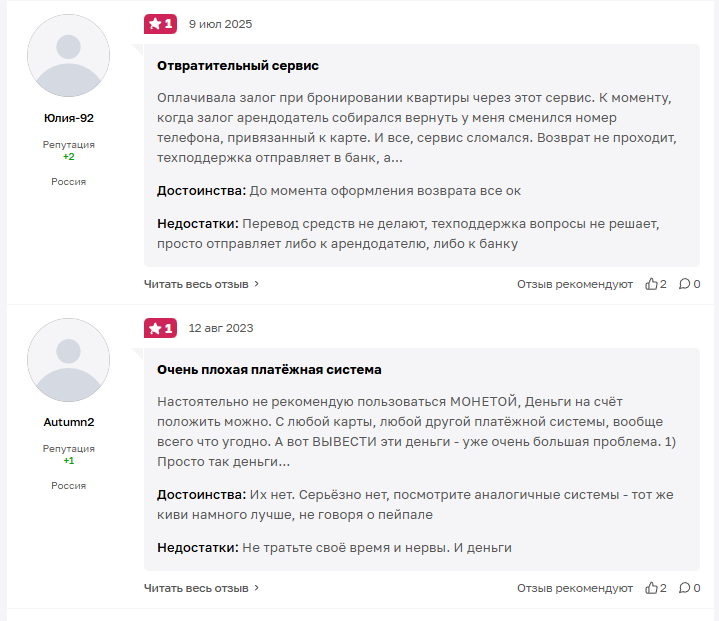The image size is (719, 621).
Task: Click comment icon on Юлия-92's review
Action: 684,284
